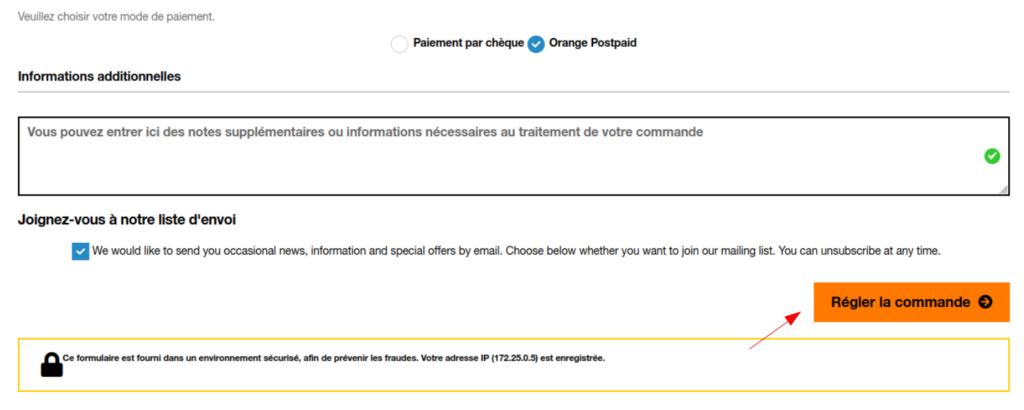Click the Orange Postpaid label text
This screenshot has width=1024, height=410.
click(593, 44)
